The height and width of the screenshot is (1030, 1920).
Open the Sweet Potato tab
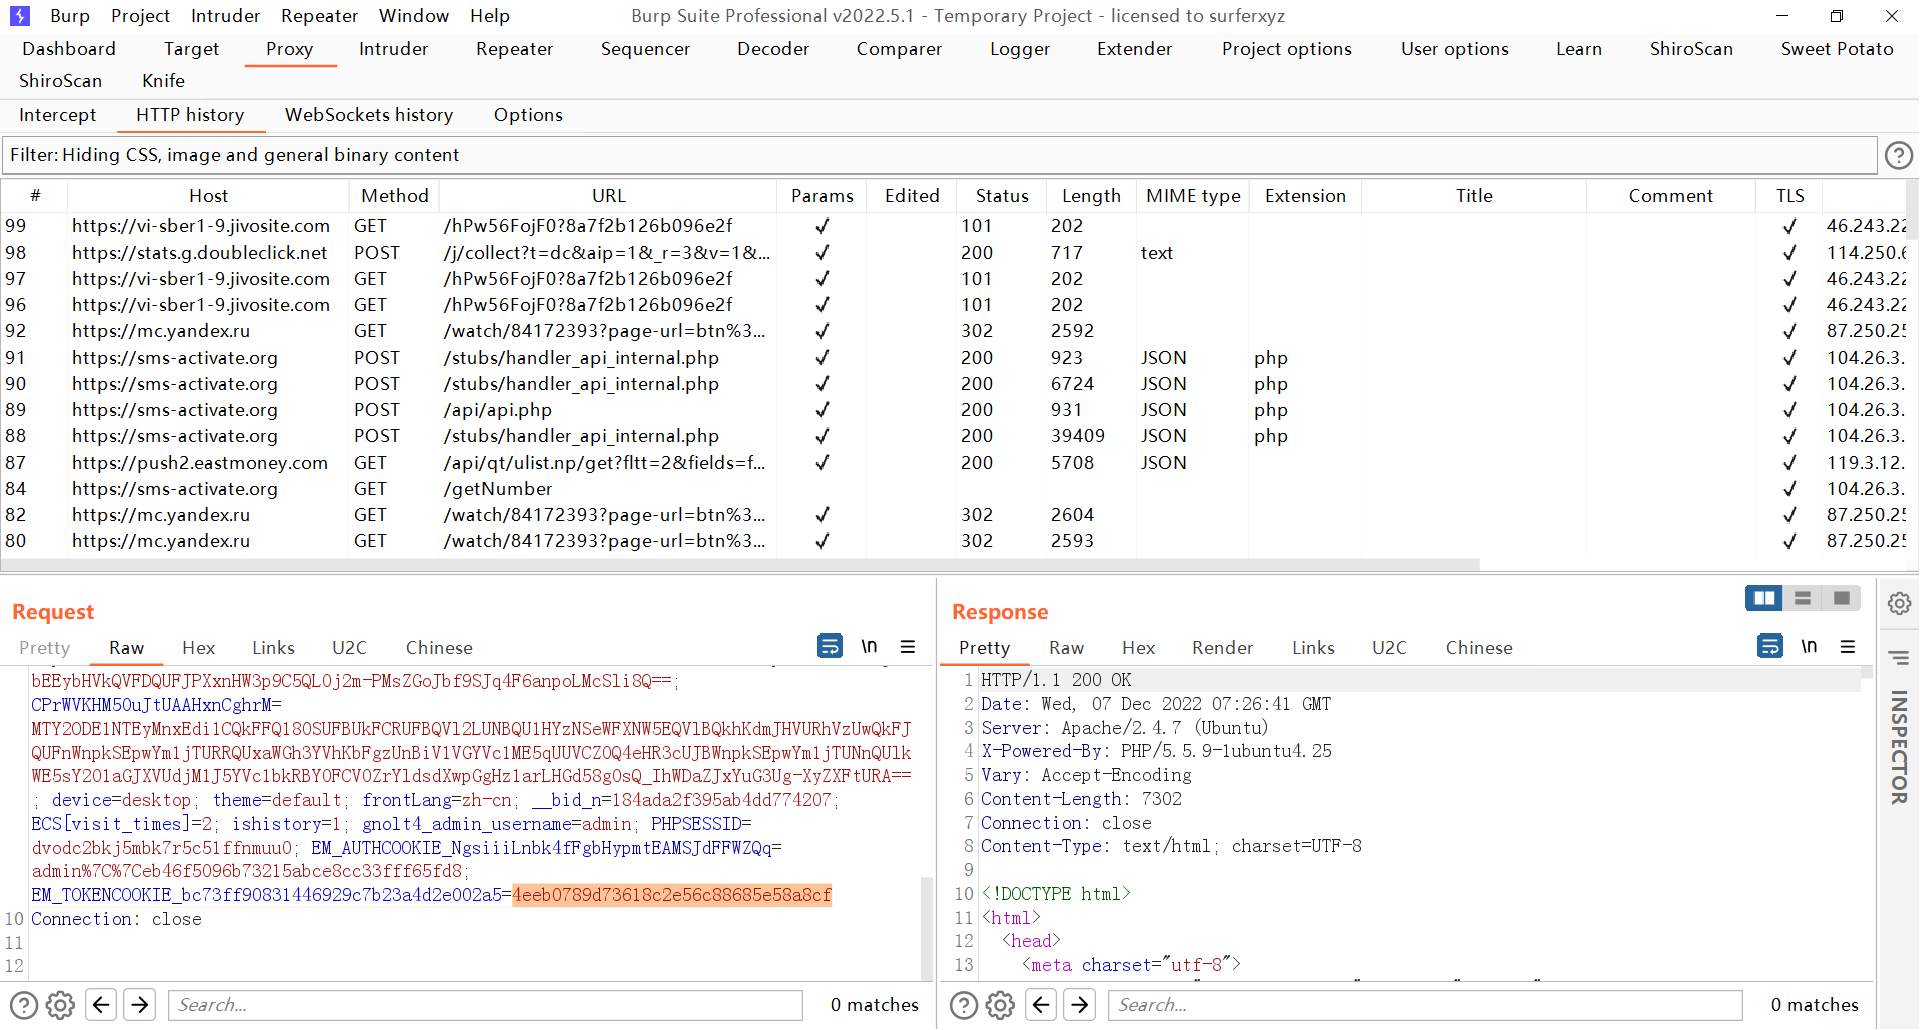(x=1837, y=49)
